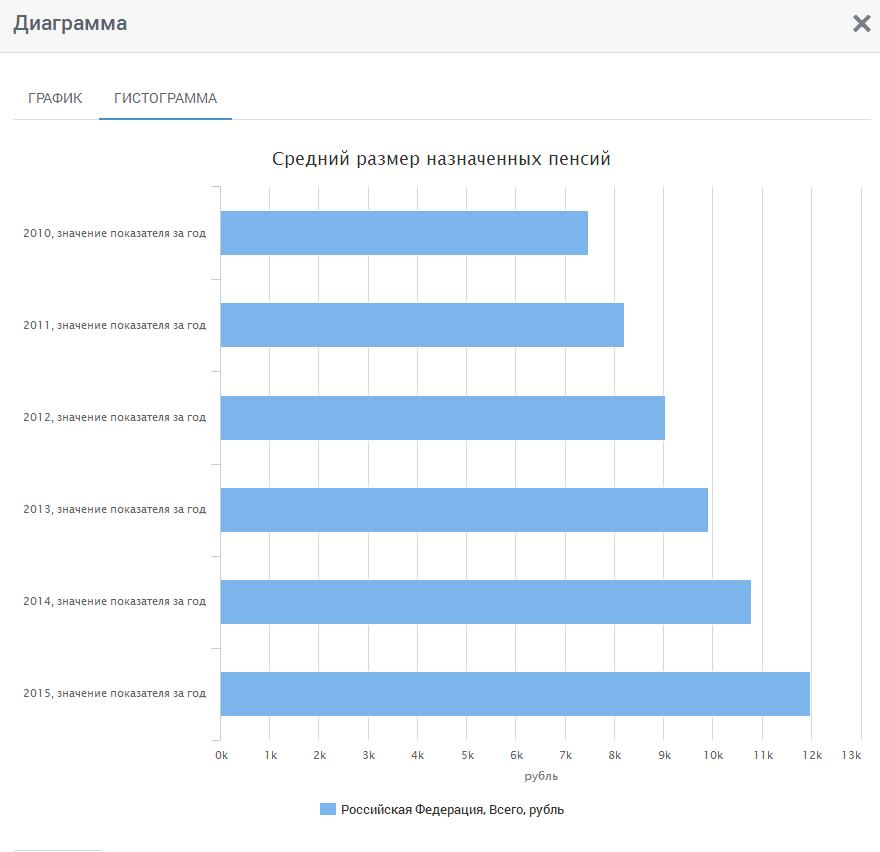This screenshot has width=880, height=852.
Task: Click the 11k axis tick label
Action: pos(763,755)
